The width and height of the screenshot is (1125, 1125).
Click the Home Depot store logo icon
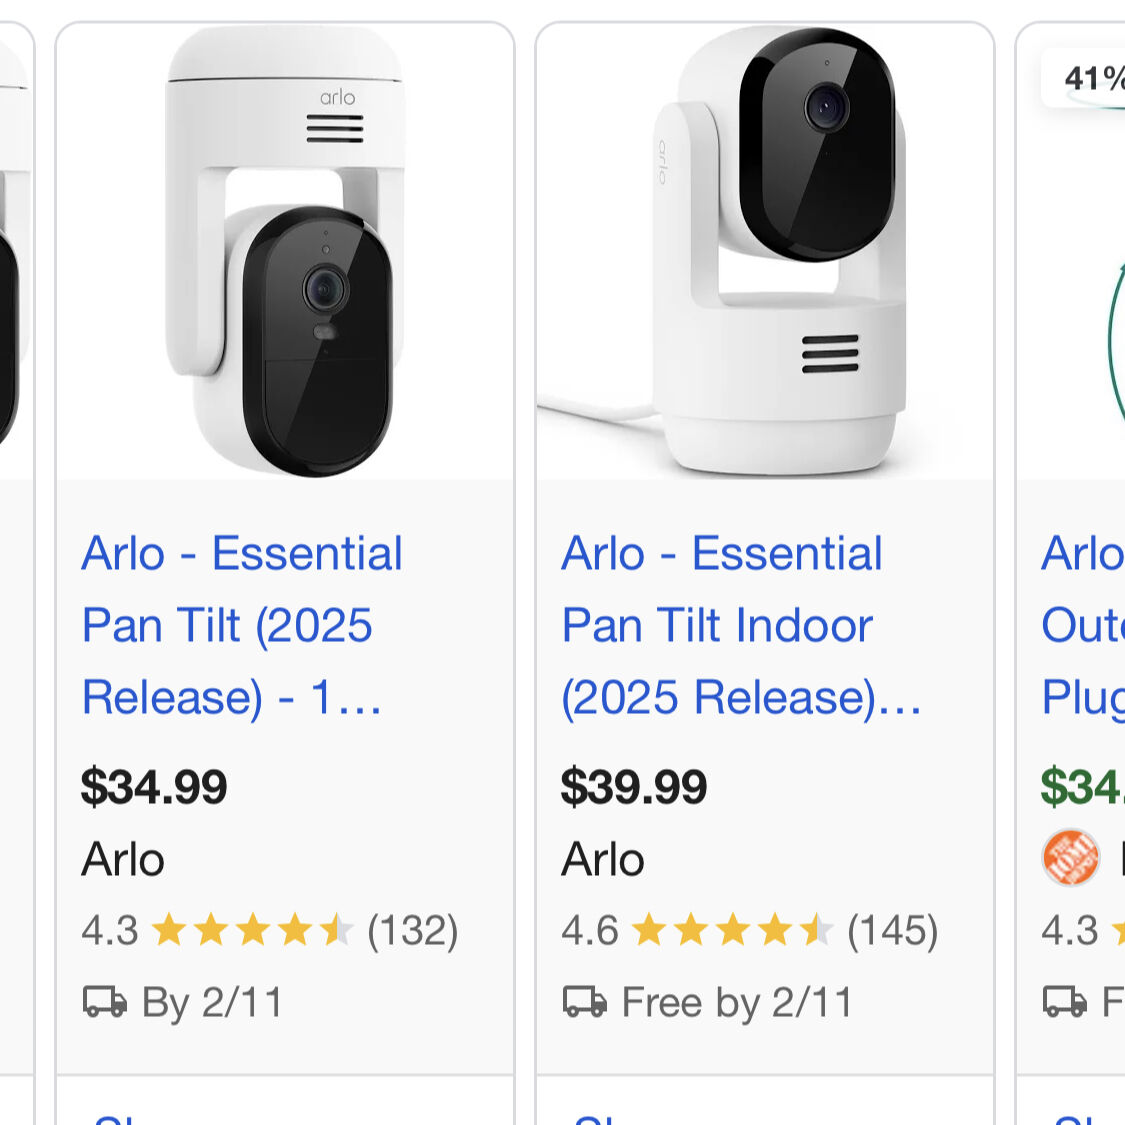(x=1070, y=858)
